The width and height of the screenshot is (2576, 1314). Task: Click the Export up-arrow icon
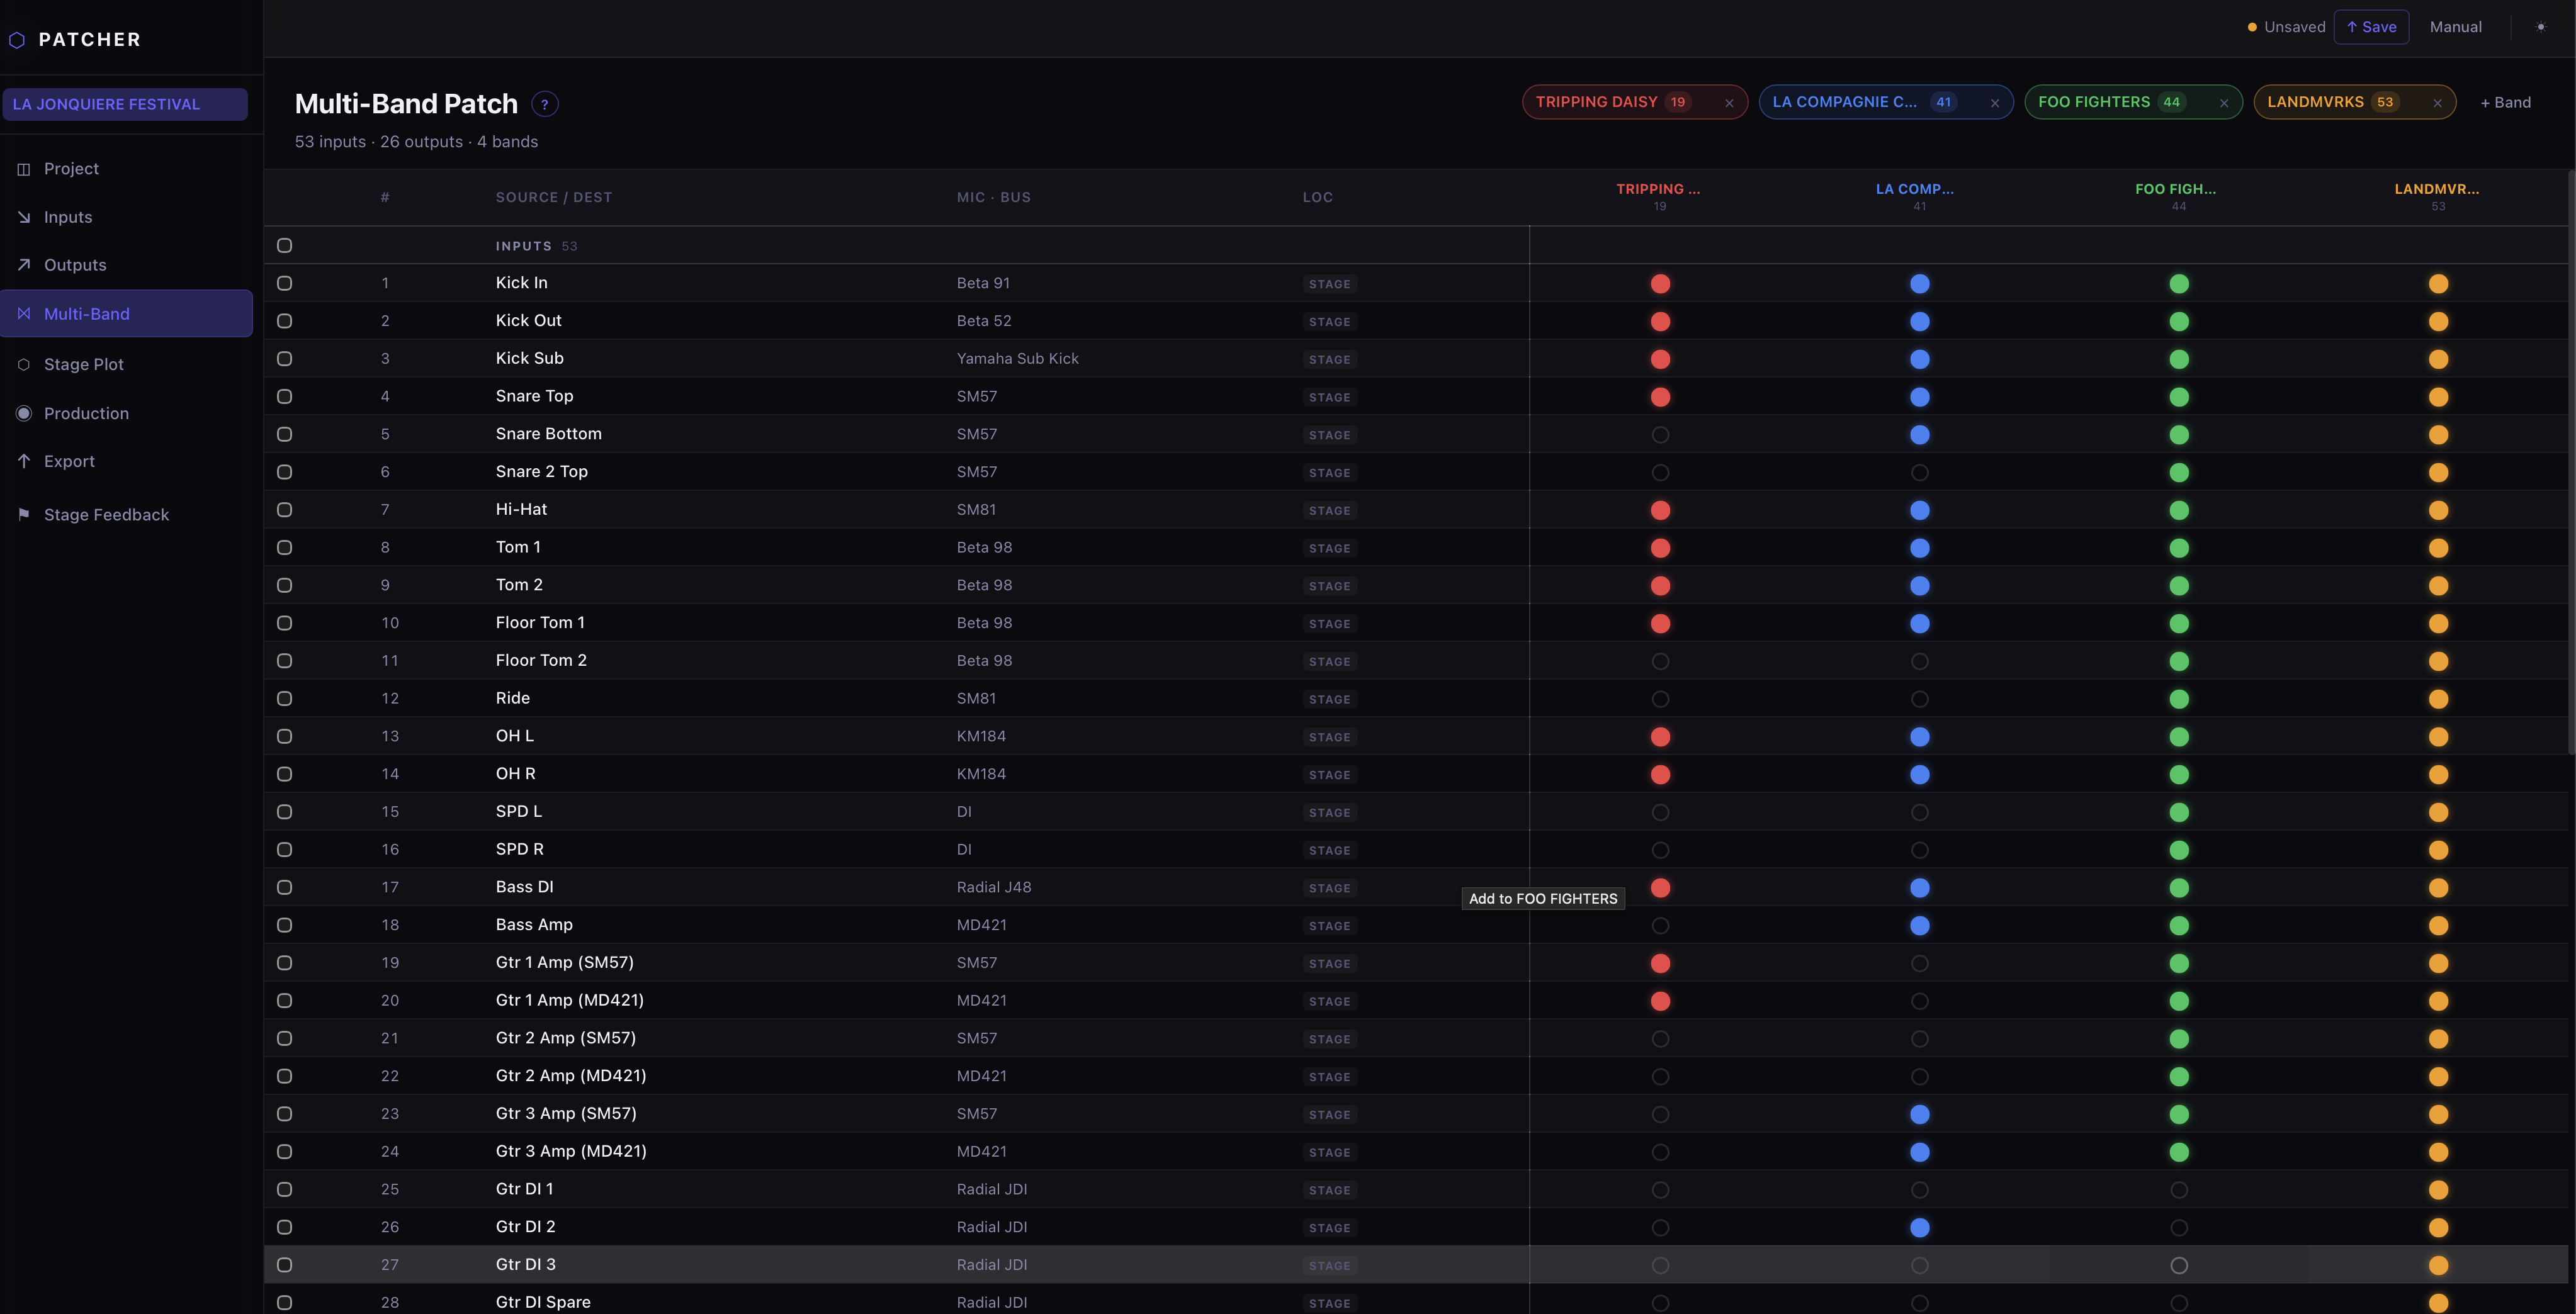pos(24,461)
